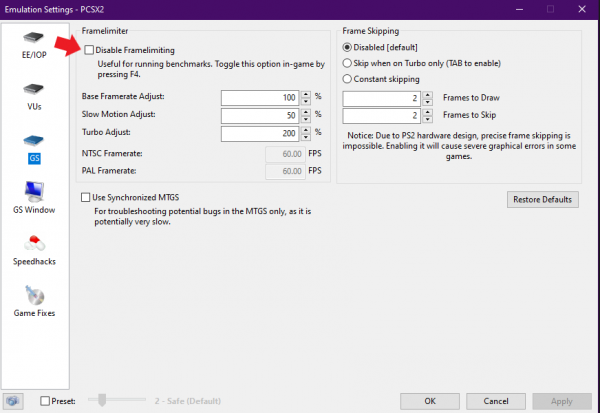This screenshot has width=600, height=413.
Task: Enable the Preset checkbox
Action: (46, 401)
